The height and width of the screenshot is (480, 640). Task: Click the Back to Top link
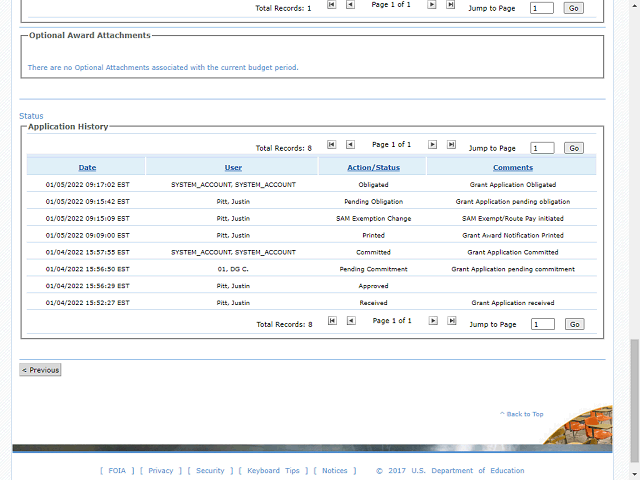point(524,414)
